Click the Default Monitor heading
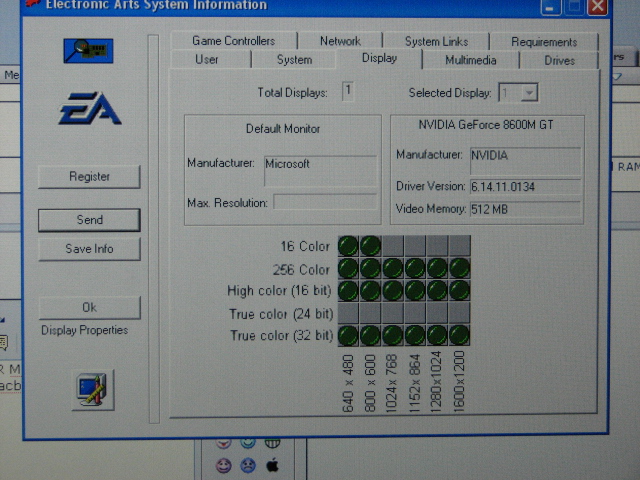Screen dimensions: 640x480 click(283, 129)
